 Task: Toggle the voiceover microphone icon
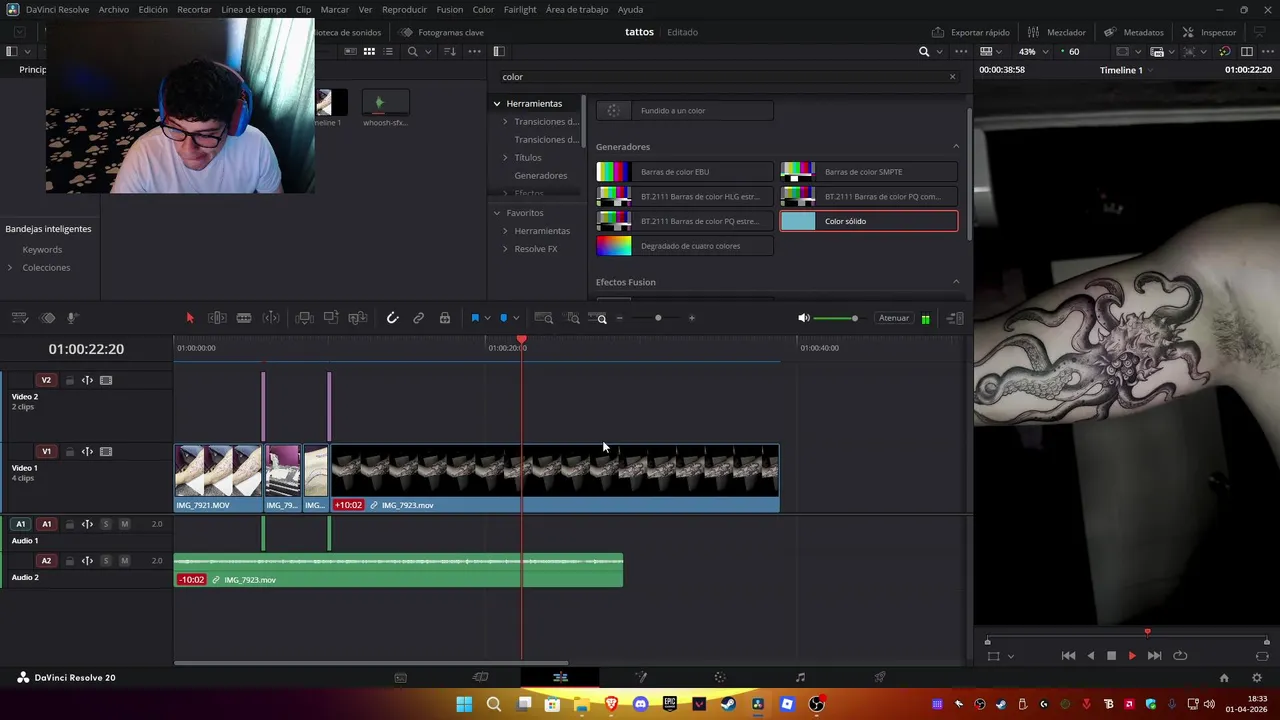72,318
